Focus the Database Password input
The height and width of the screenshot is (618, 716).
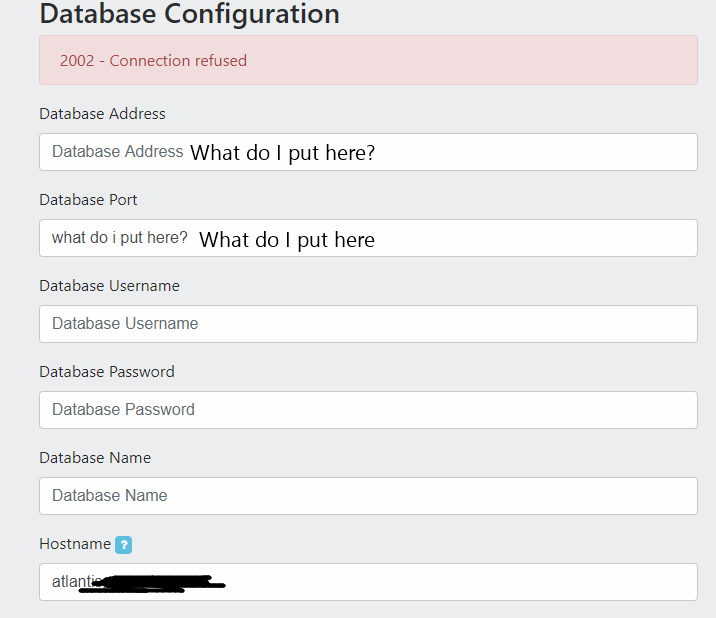coord(368,410)
